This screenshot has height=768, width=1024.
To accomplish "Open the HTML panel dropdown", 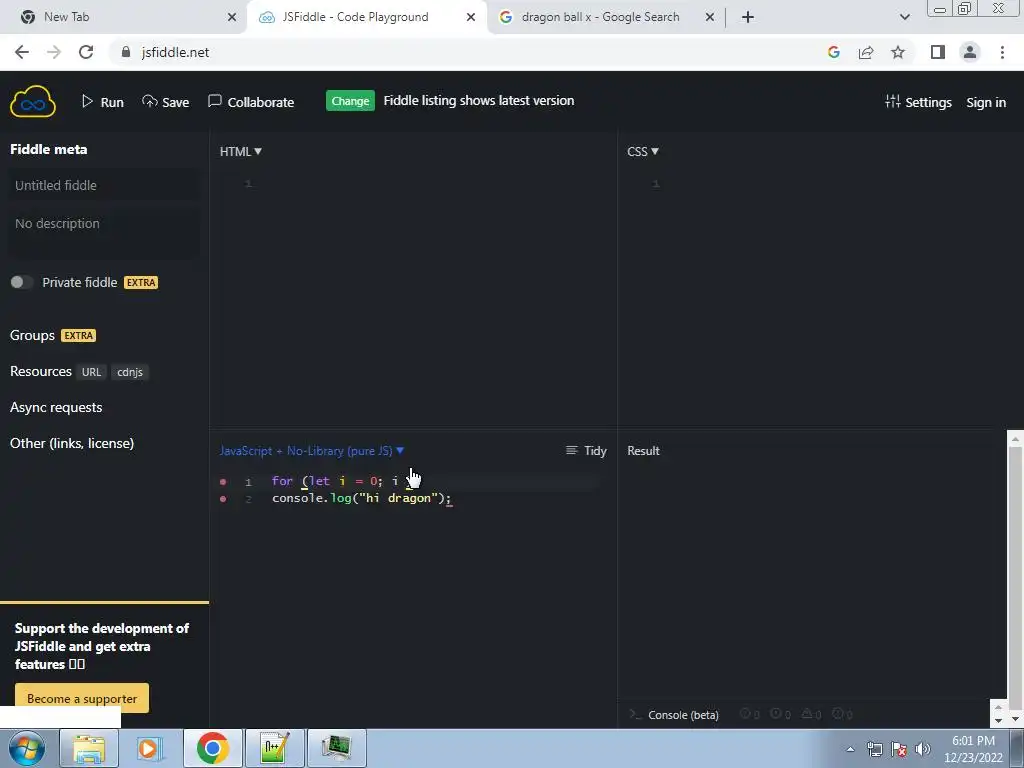I will (240, 152).
